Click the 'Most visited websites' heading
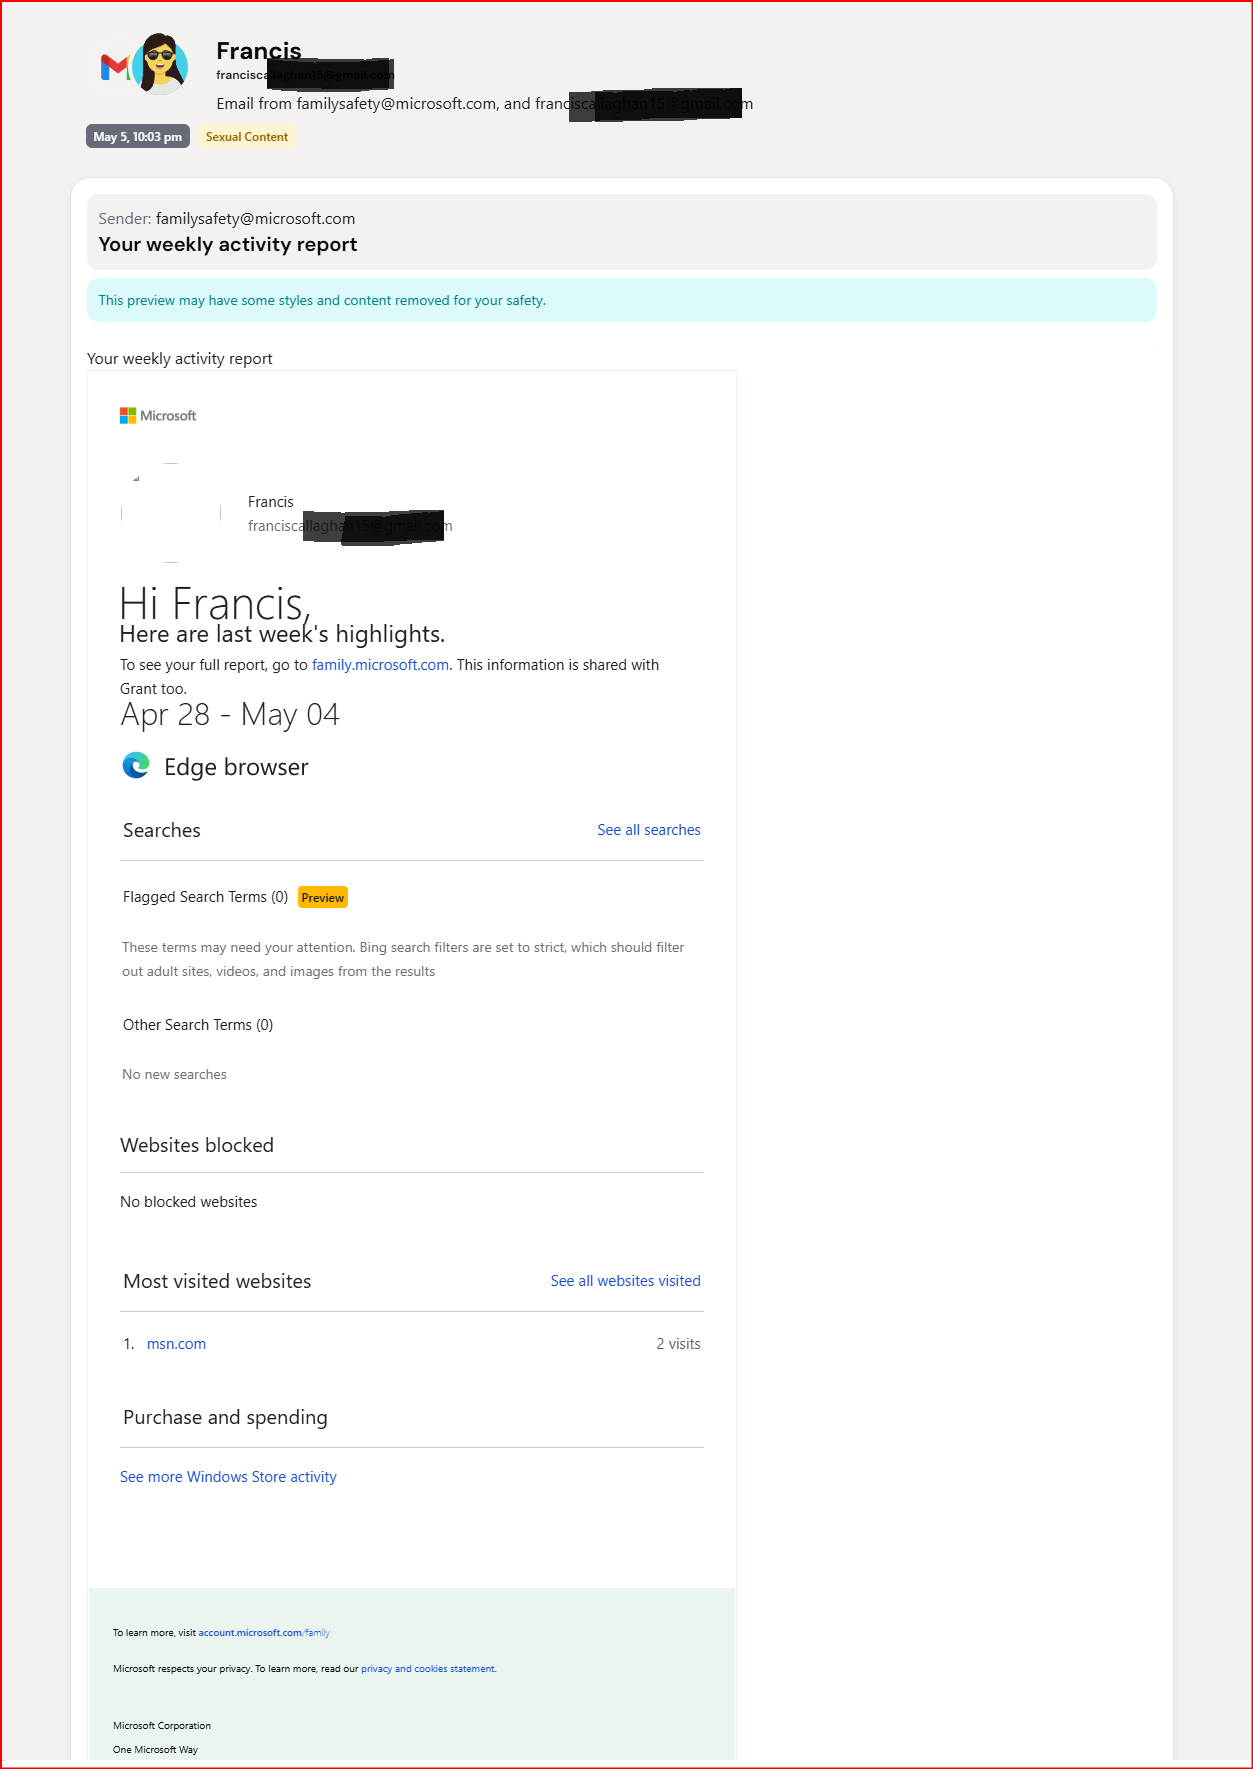 [x=217, y=1281]
